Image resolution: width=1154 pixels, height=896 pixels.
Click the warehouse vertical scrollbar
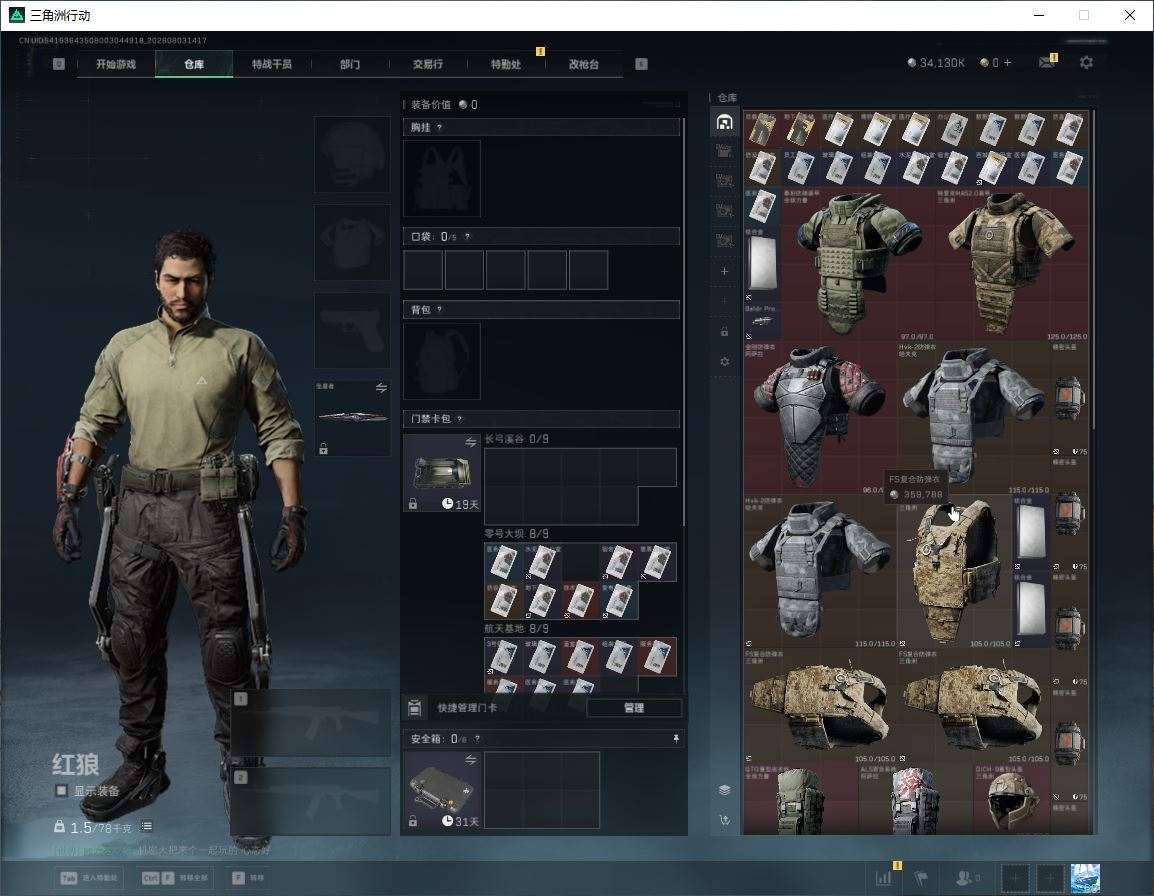click(1092, 269)
